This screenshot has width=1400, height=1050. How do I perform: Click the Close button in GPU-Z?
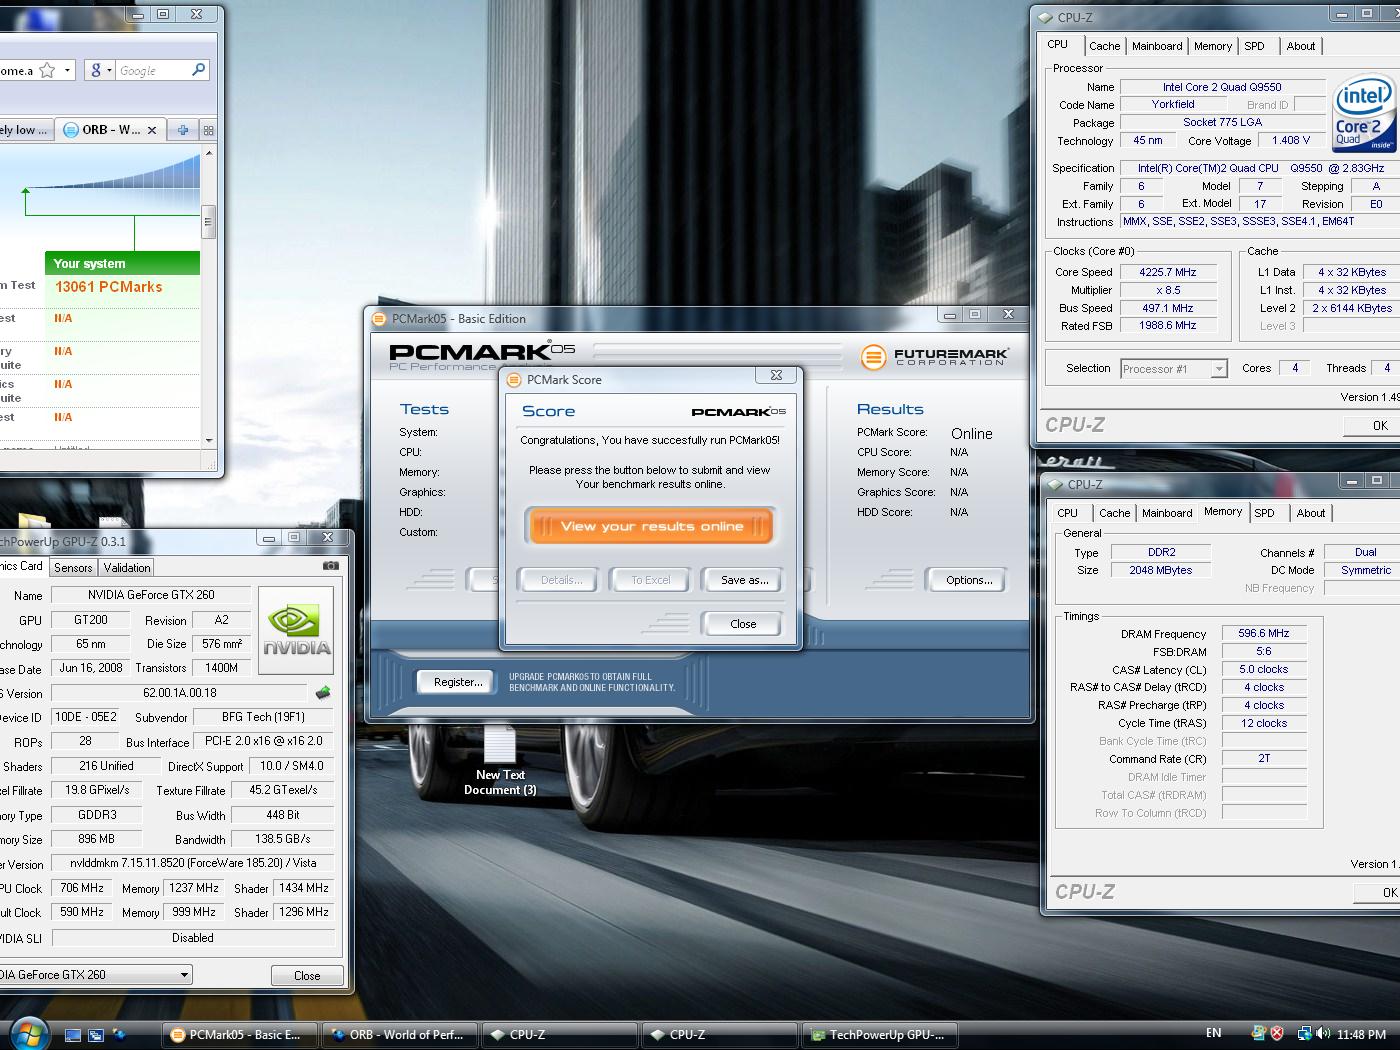pos(307,975)
